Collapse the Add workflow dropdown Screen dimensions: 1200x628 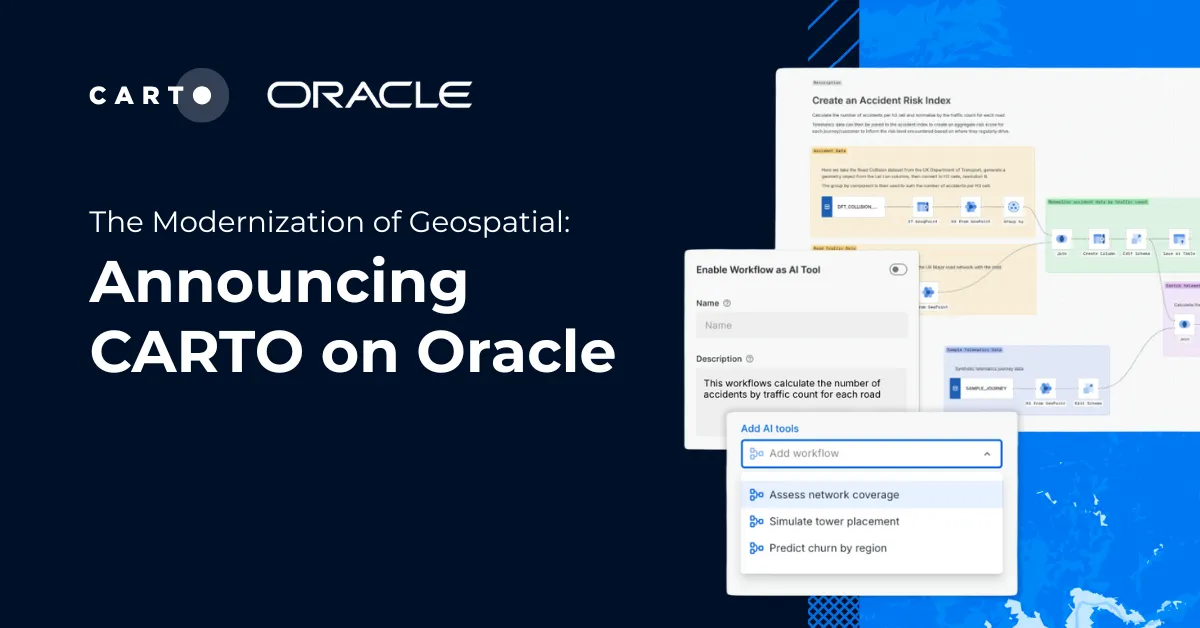point(985,453)
